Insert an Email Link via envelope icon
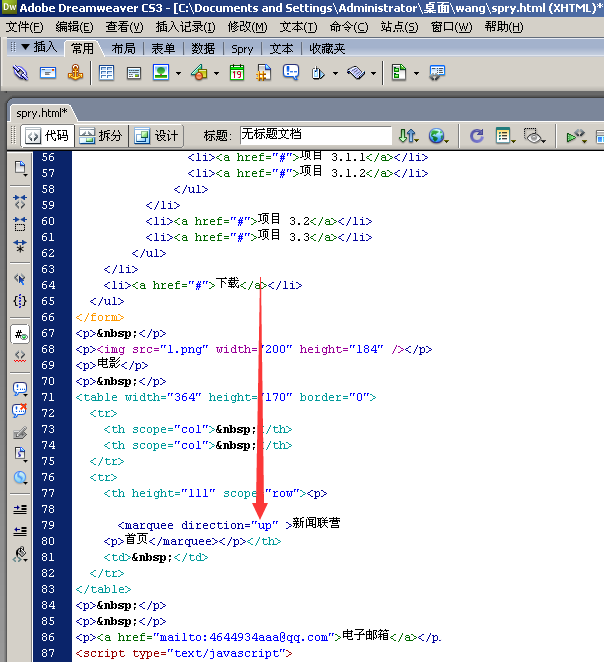The image size is (604, 662). [x=47, y=73]
